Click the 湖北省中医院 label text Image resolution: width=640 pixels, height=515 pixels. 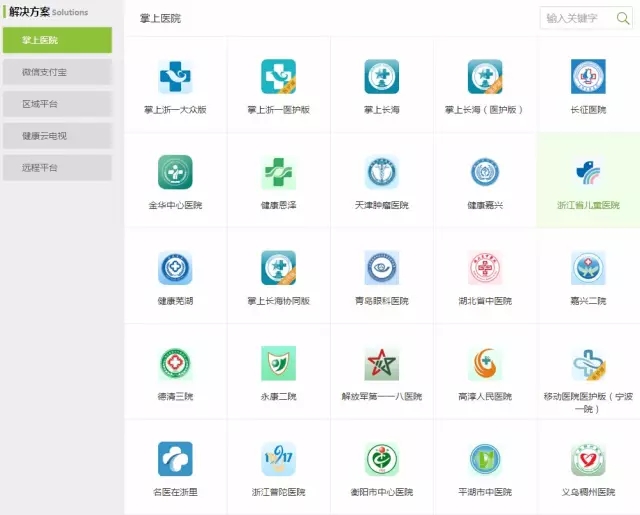click(485, 301)
